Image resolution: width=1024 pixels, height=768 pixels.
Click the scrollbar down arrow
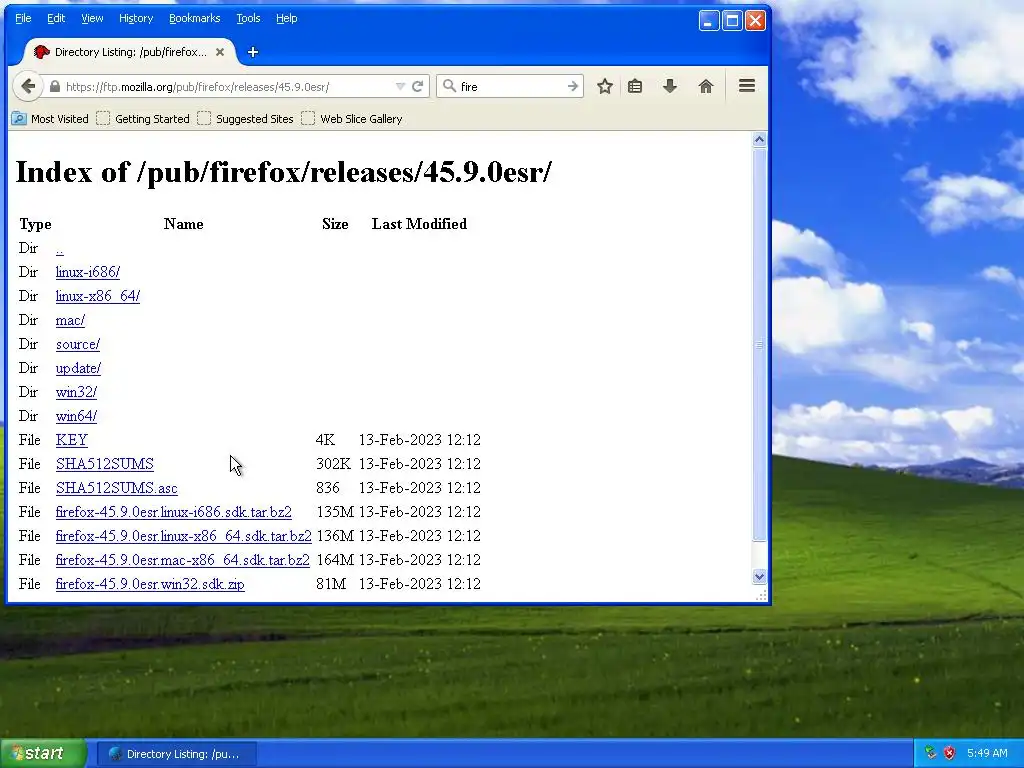[759, 576]
